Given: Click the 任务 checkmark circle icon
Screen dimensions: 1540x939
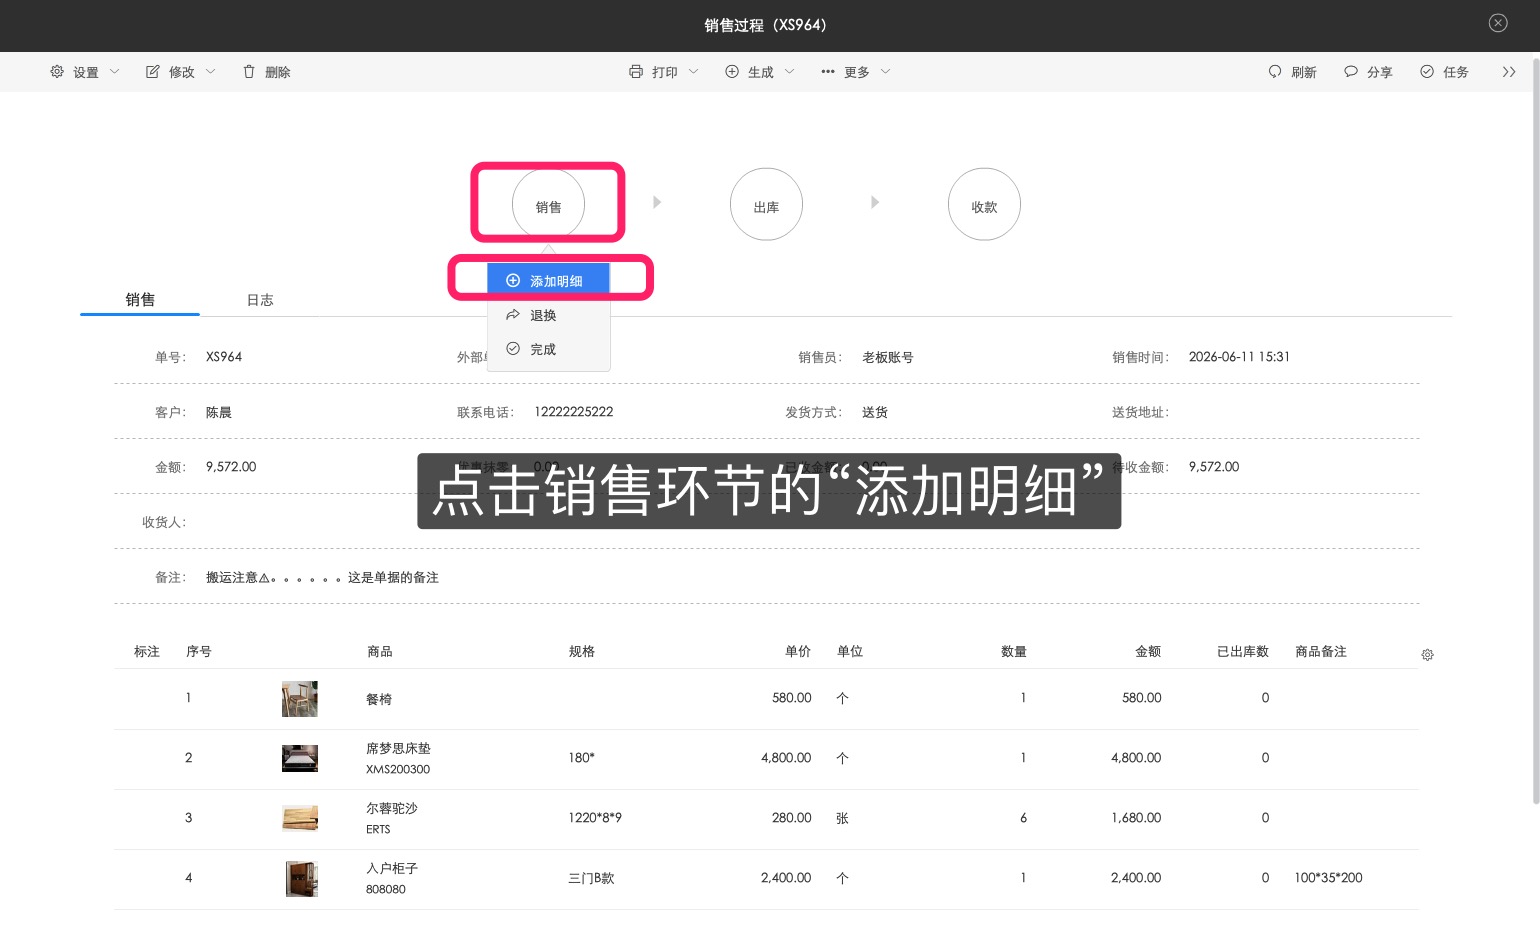Looking at the screenshot, I should coord(1427,72).
